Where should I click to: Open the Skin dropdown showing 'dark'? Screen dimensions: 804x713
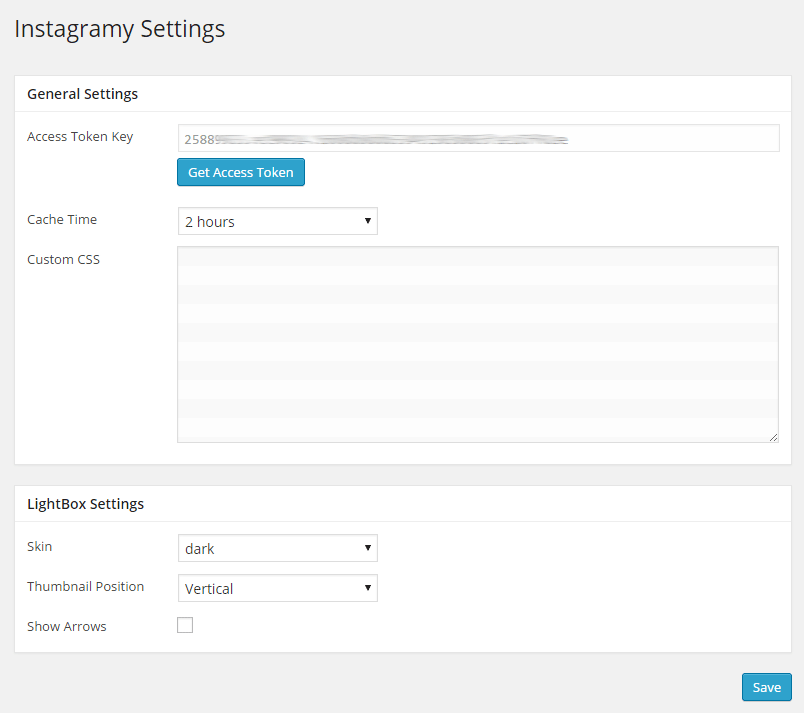277,548
